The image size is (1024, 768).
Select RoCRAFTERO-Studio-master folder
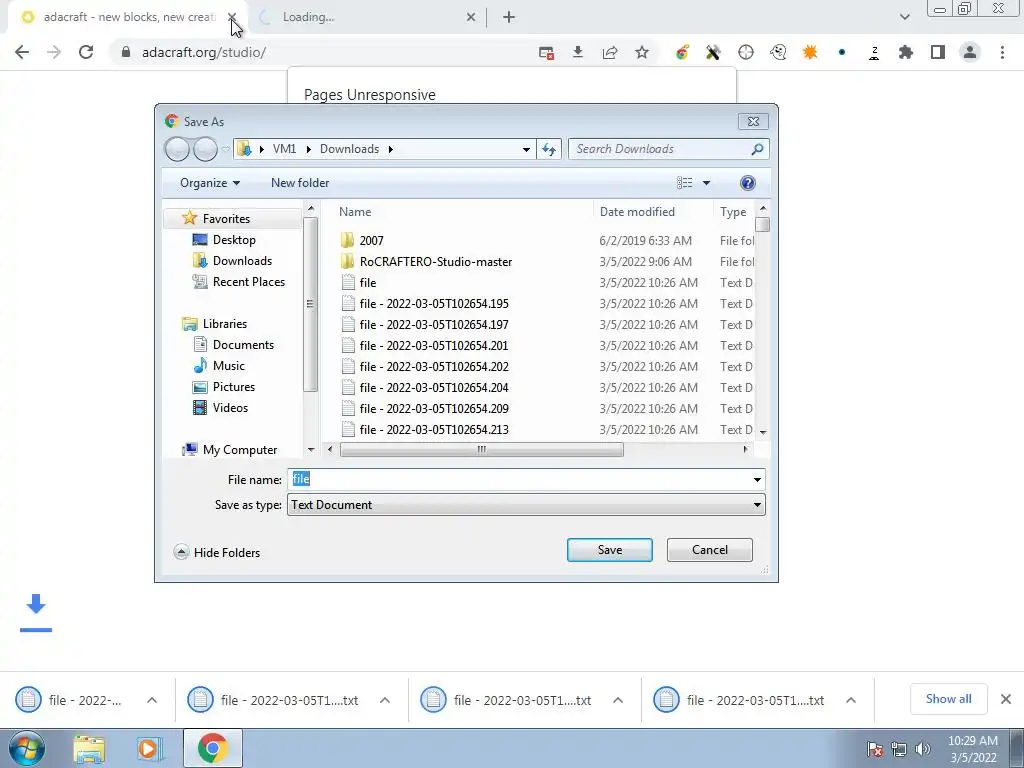tap(436, 261)
